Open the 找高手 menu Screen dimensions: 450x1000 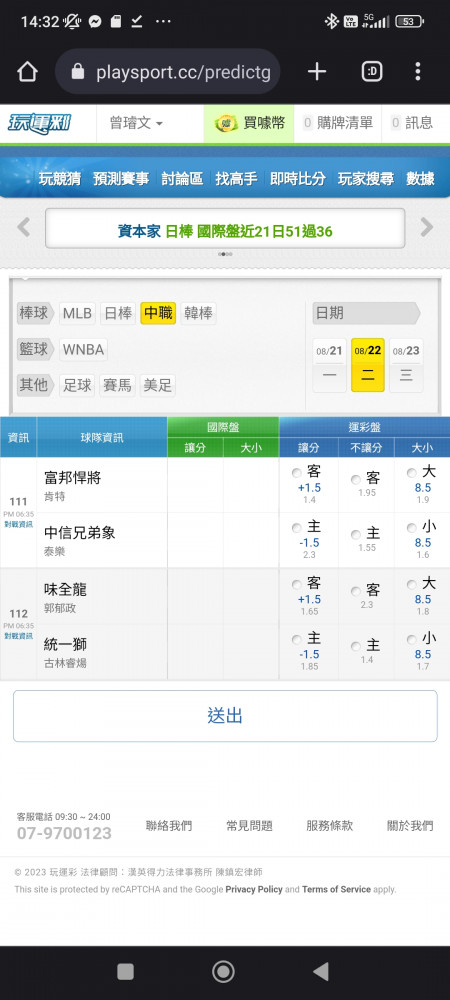coord(236,179)
